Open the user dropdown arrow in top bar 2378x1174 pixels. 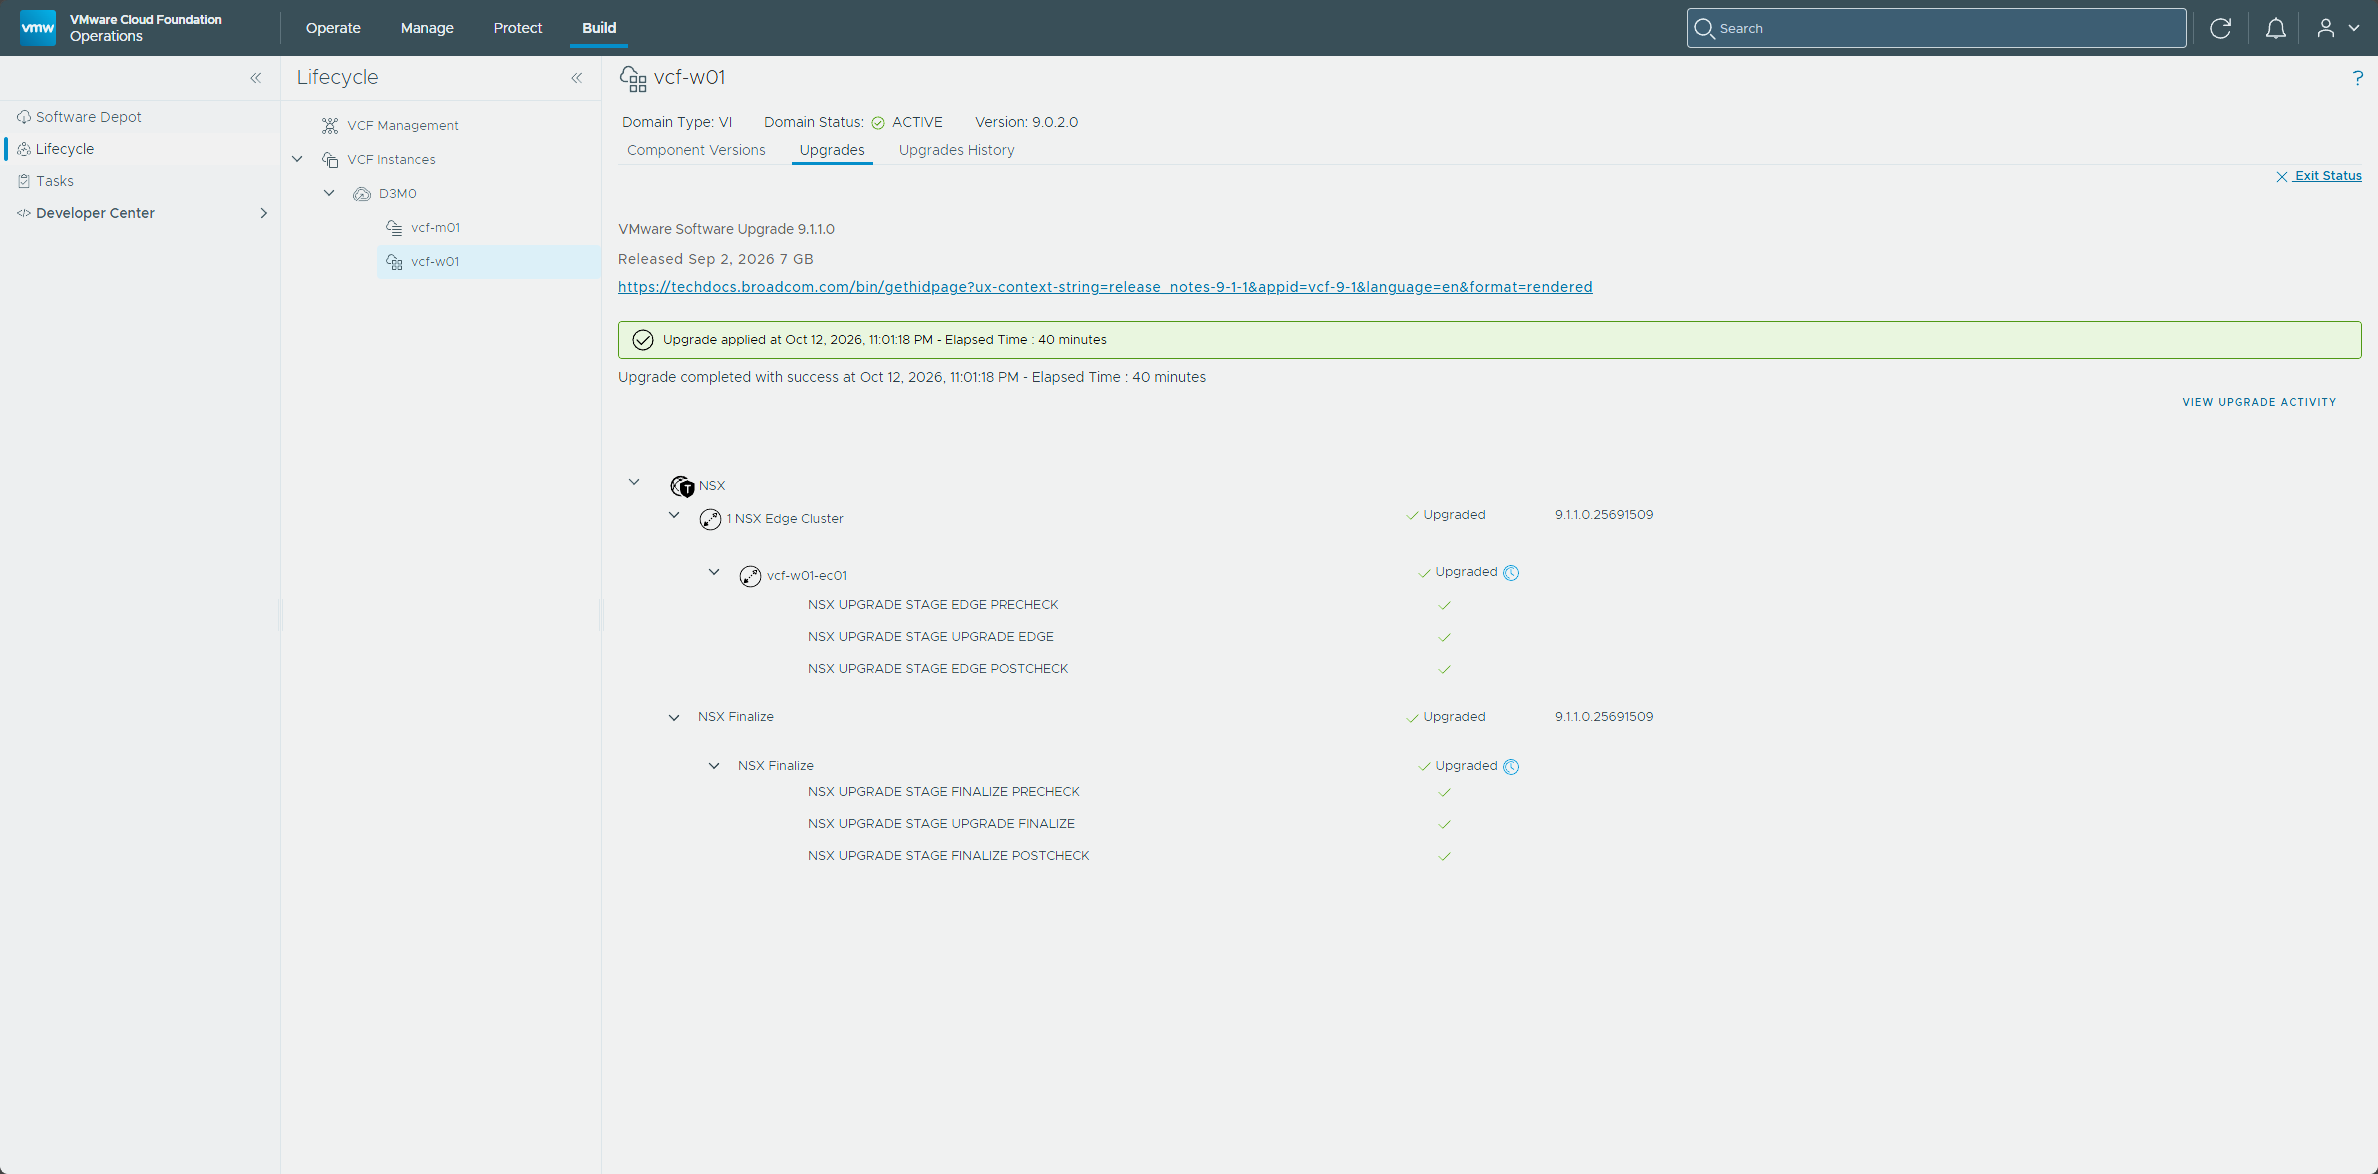[x=2354, y=28]
